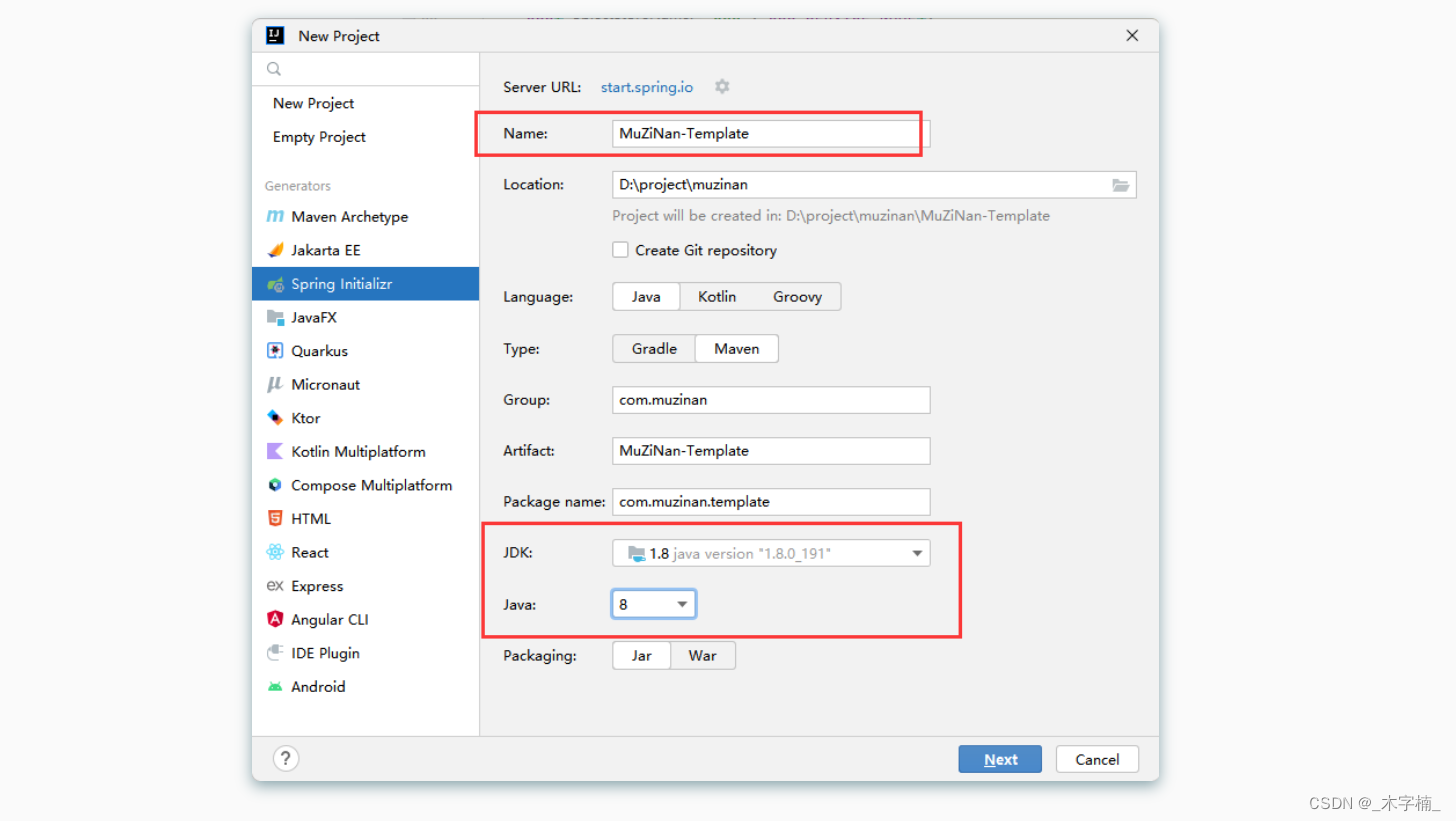
Task: Open Server URL settings gear
Action: pyautogui.click(x=722, y=87)
